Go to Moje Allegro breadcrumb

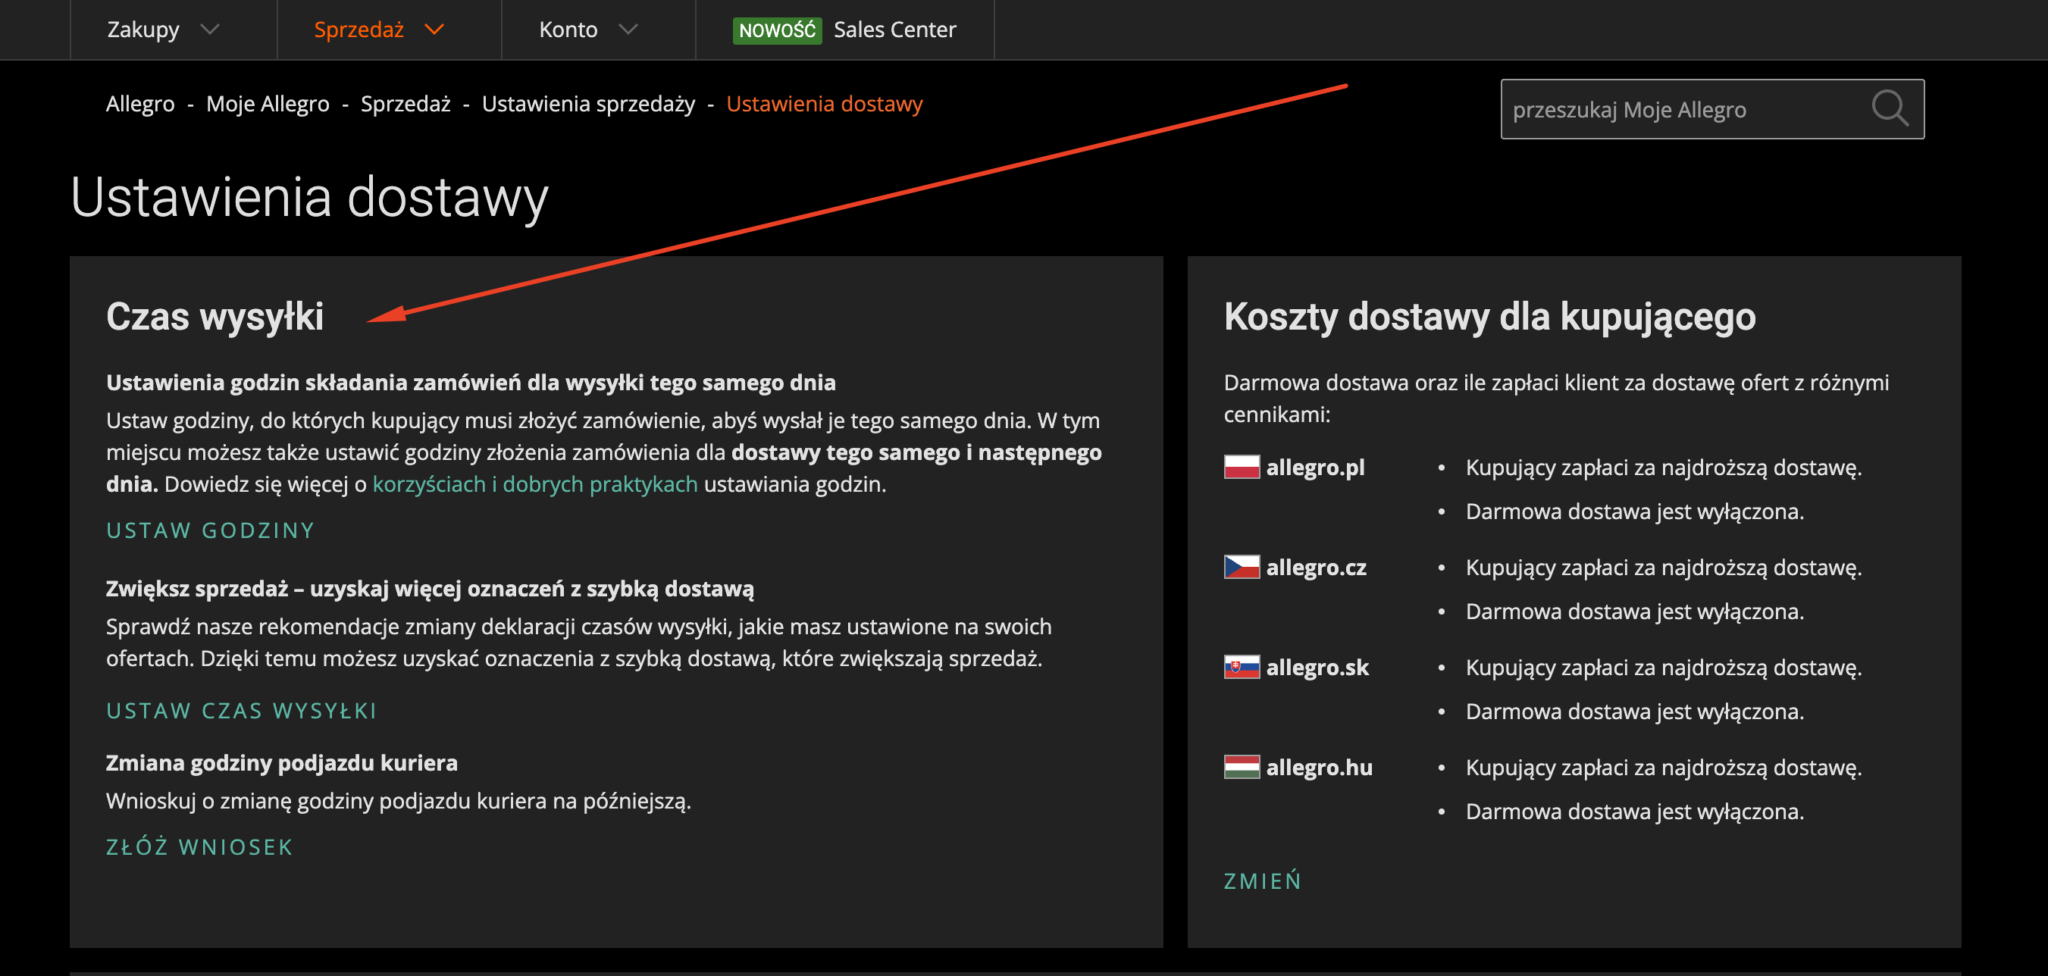pos(267,104)
